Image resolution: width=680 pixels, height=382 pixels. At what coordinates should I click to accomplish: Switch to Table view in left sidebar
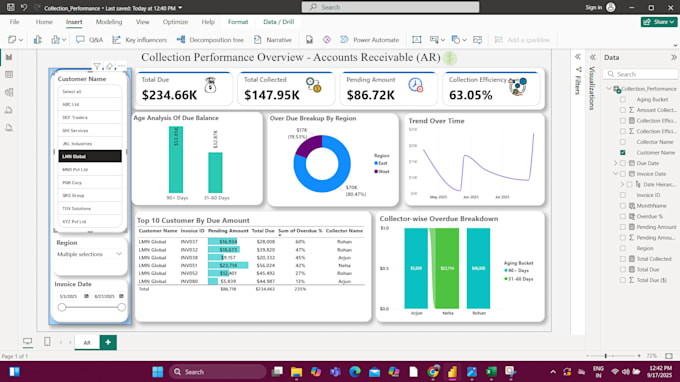point(9,75)
